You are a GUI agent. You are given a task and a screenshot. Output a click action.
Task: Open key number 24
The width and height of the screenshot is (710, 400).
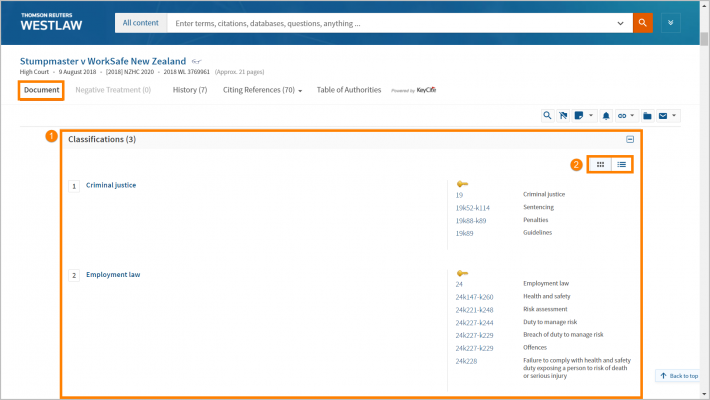(x=459, y=284)
